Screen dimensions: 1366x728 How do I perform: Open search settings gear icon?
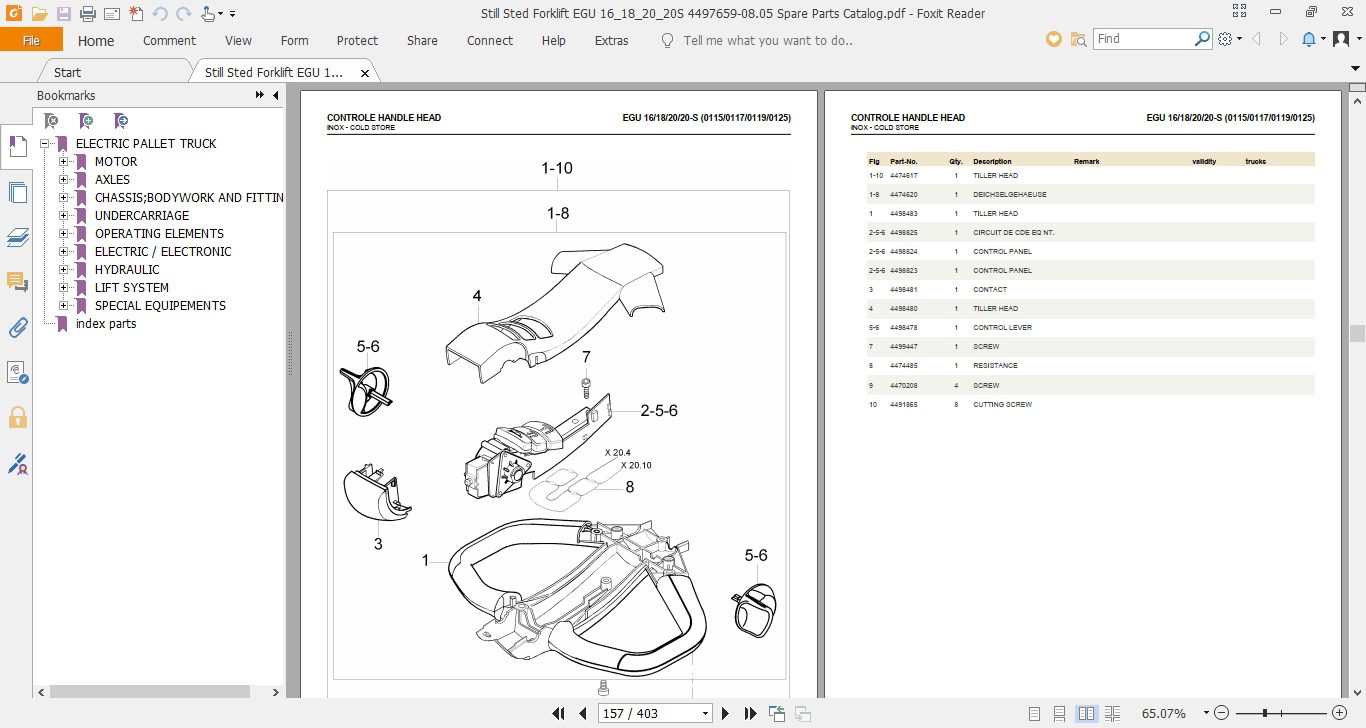(1226, 39)
